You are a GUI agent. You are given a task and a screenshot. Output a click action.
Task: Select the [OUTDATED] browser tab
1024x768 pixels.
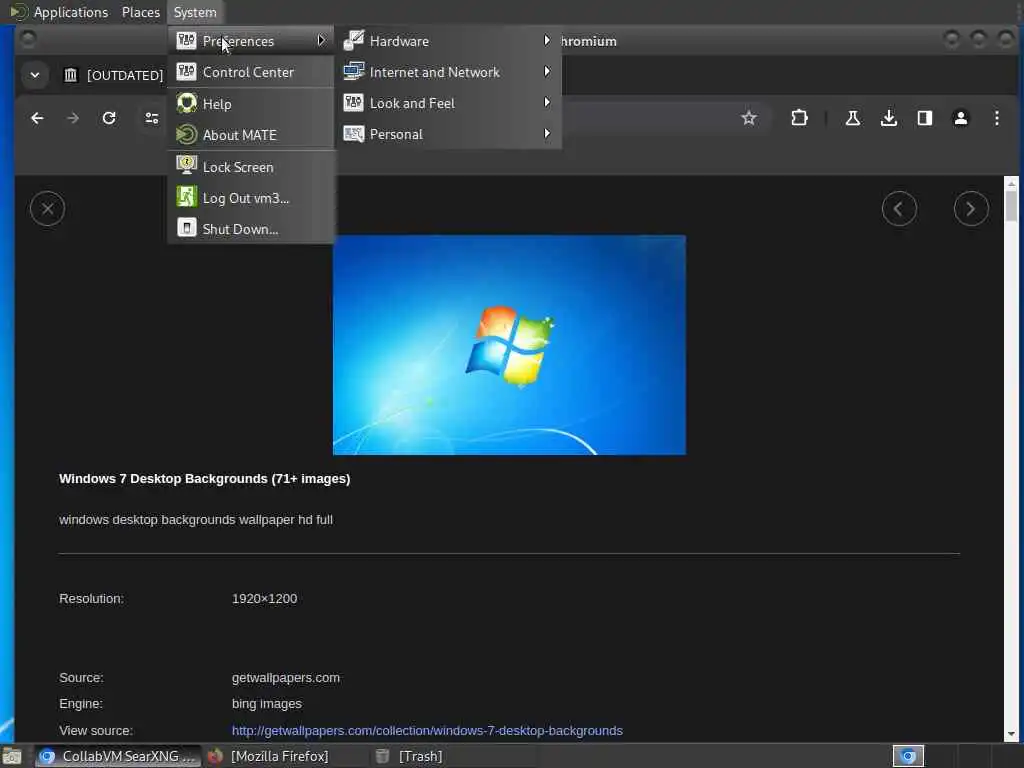[113, 75]
